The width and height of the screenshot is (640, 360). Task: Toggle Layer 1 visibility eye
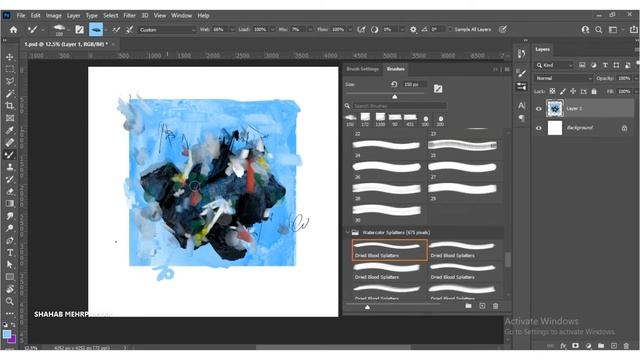538,109
